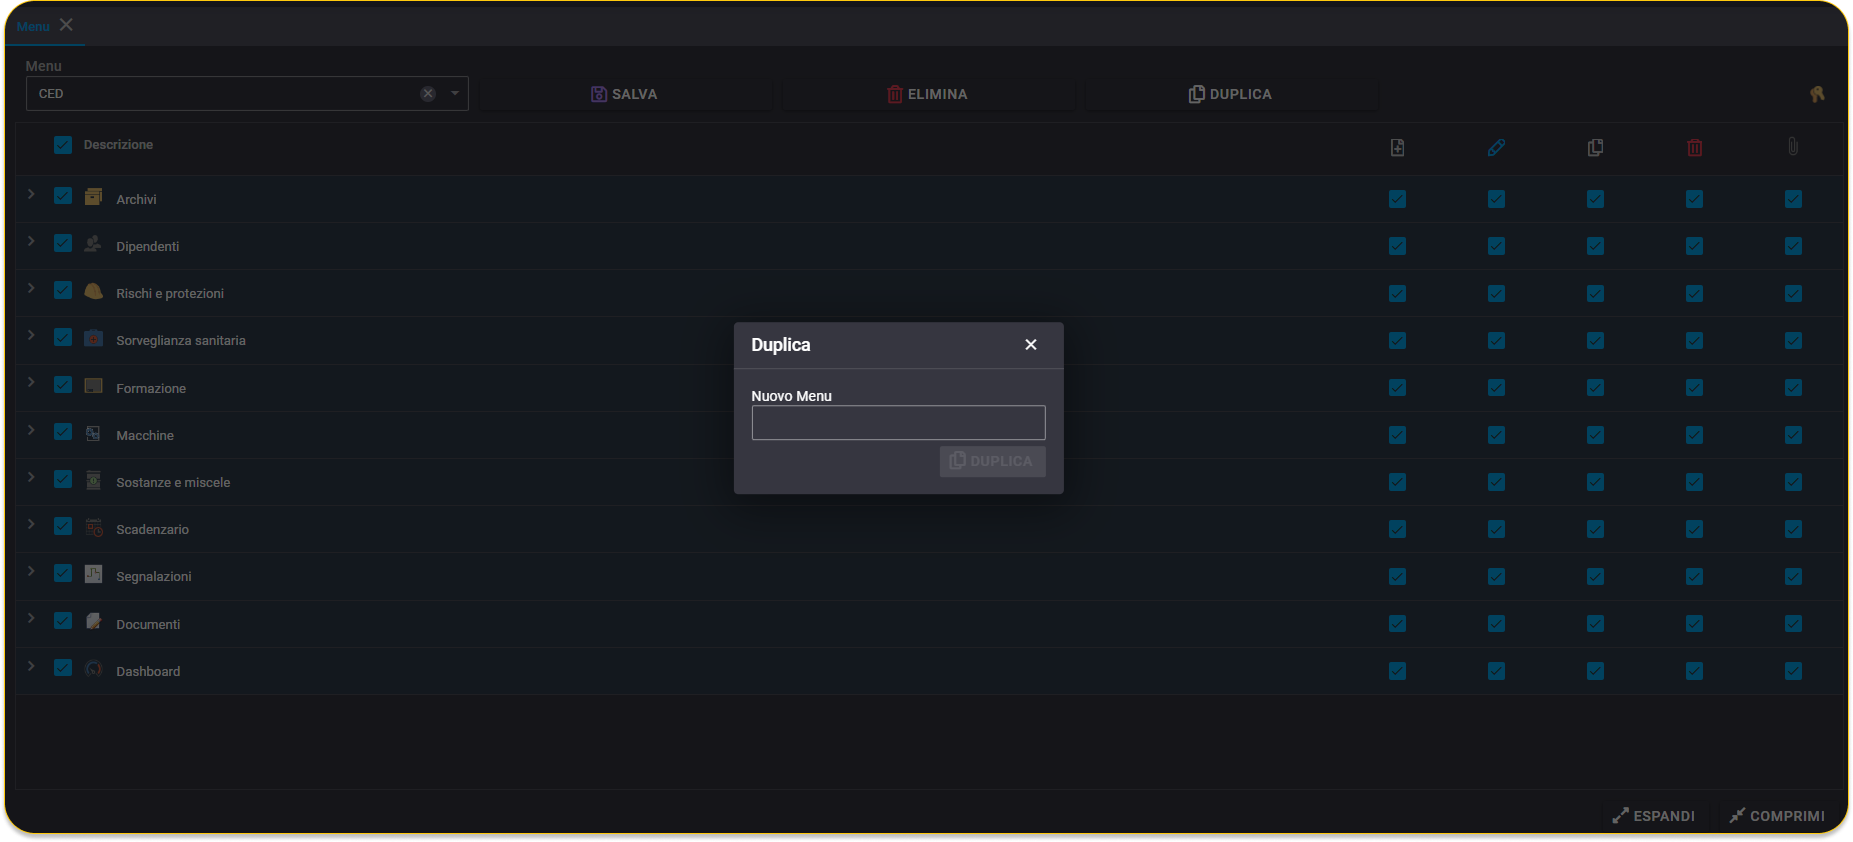Image resolution: width=1853 pixels, height=842 pixels.
Task: Click the DUPLICA toolbar button
Action: pos(1230,94)
